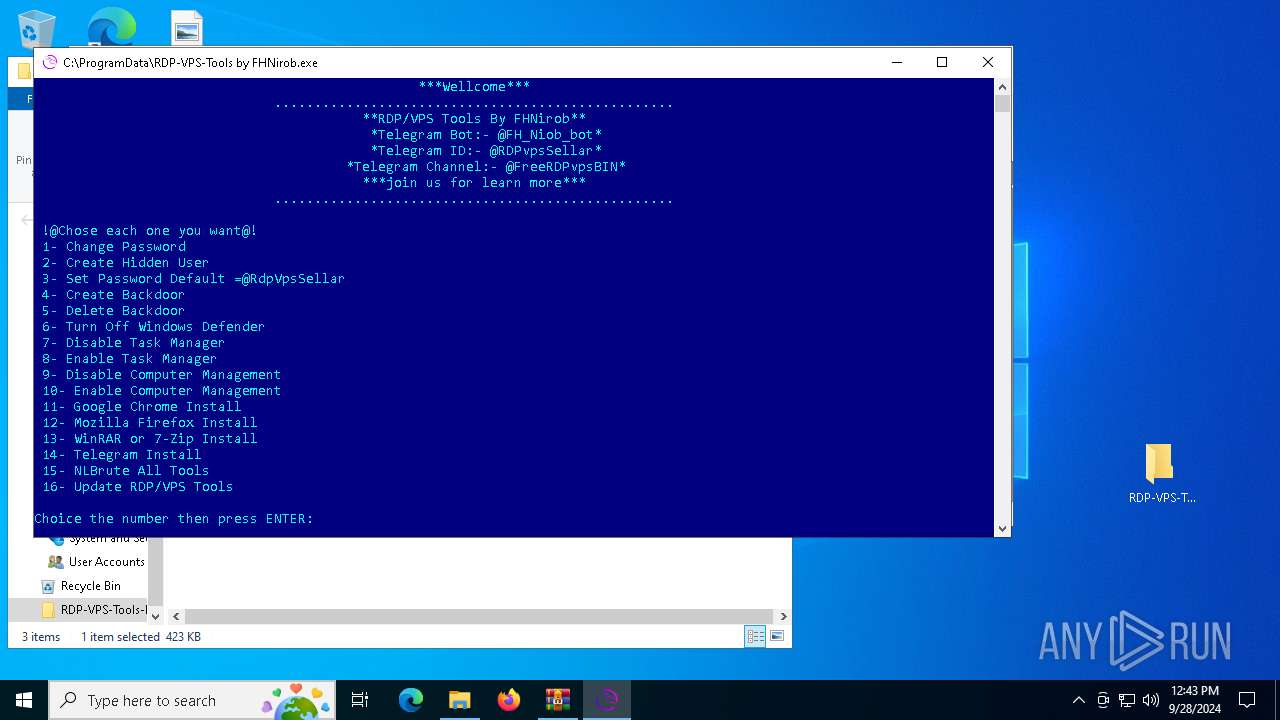
Task: Click the '4- Create Backdoor' line
Action: pyautogui.click(x=113, y=294)
